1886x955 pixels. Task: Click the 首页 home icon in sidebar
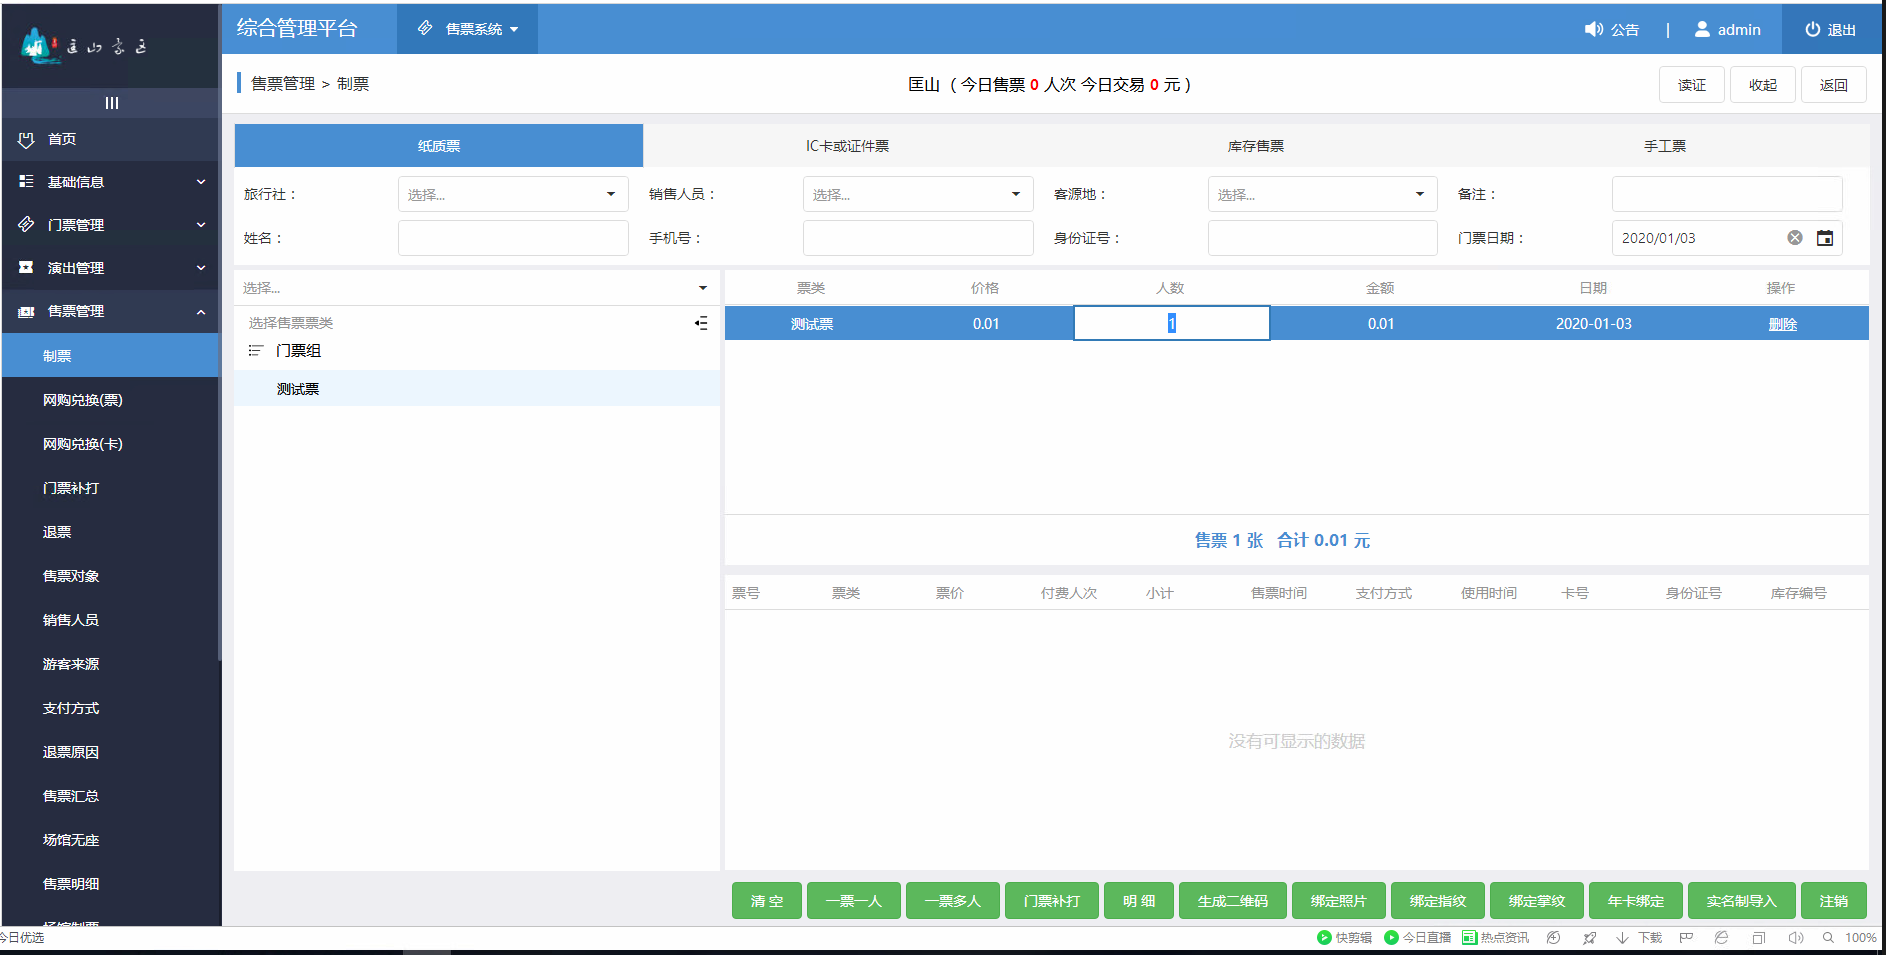point(27,139)
